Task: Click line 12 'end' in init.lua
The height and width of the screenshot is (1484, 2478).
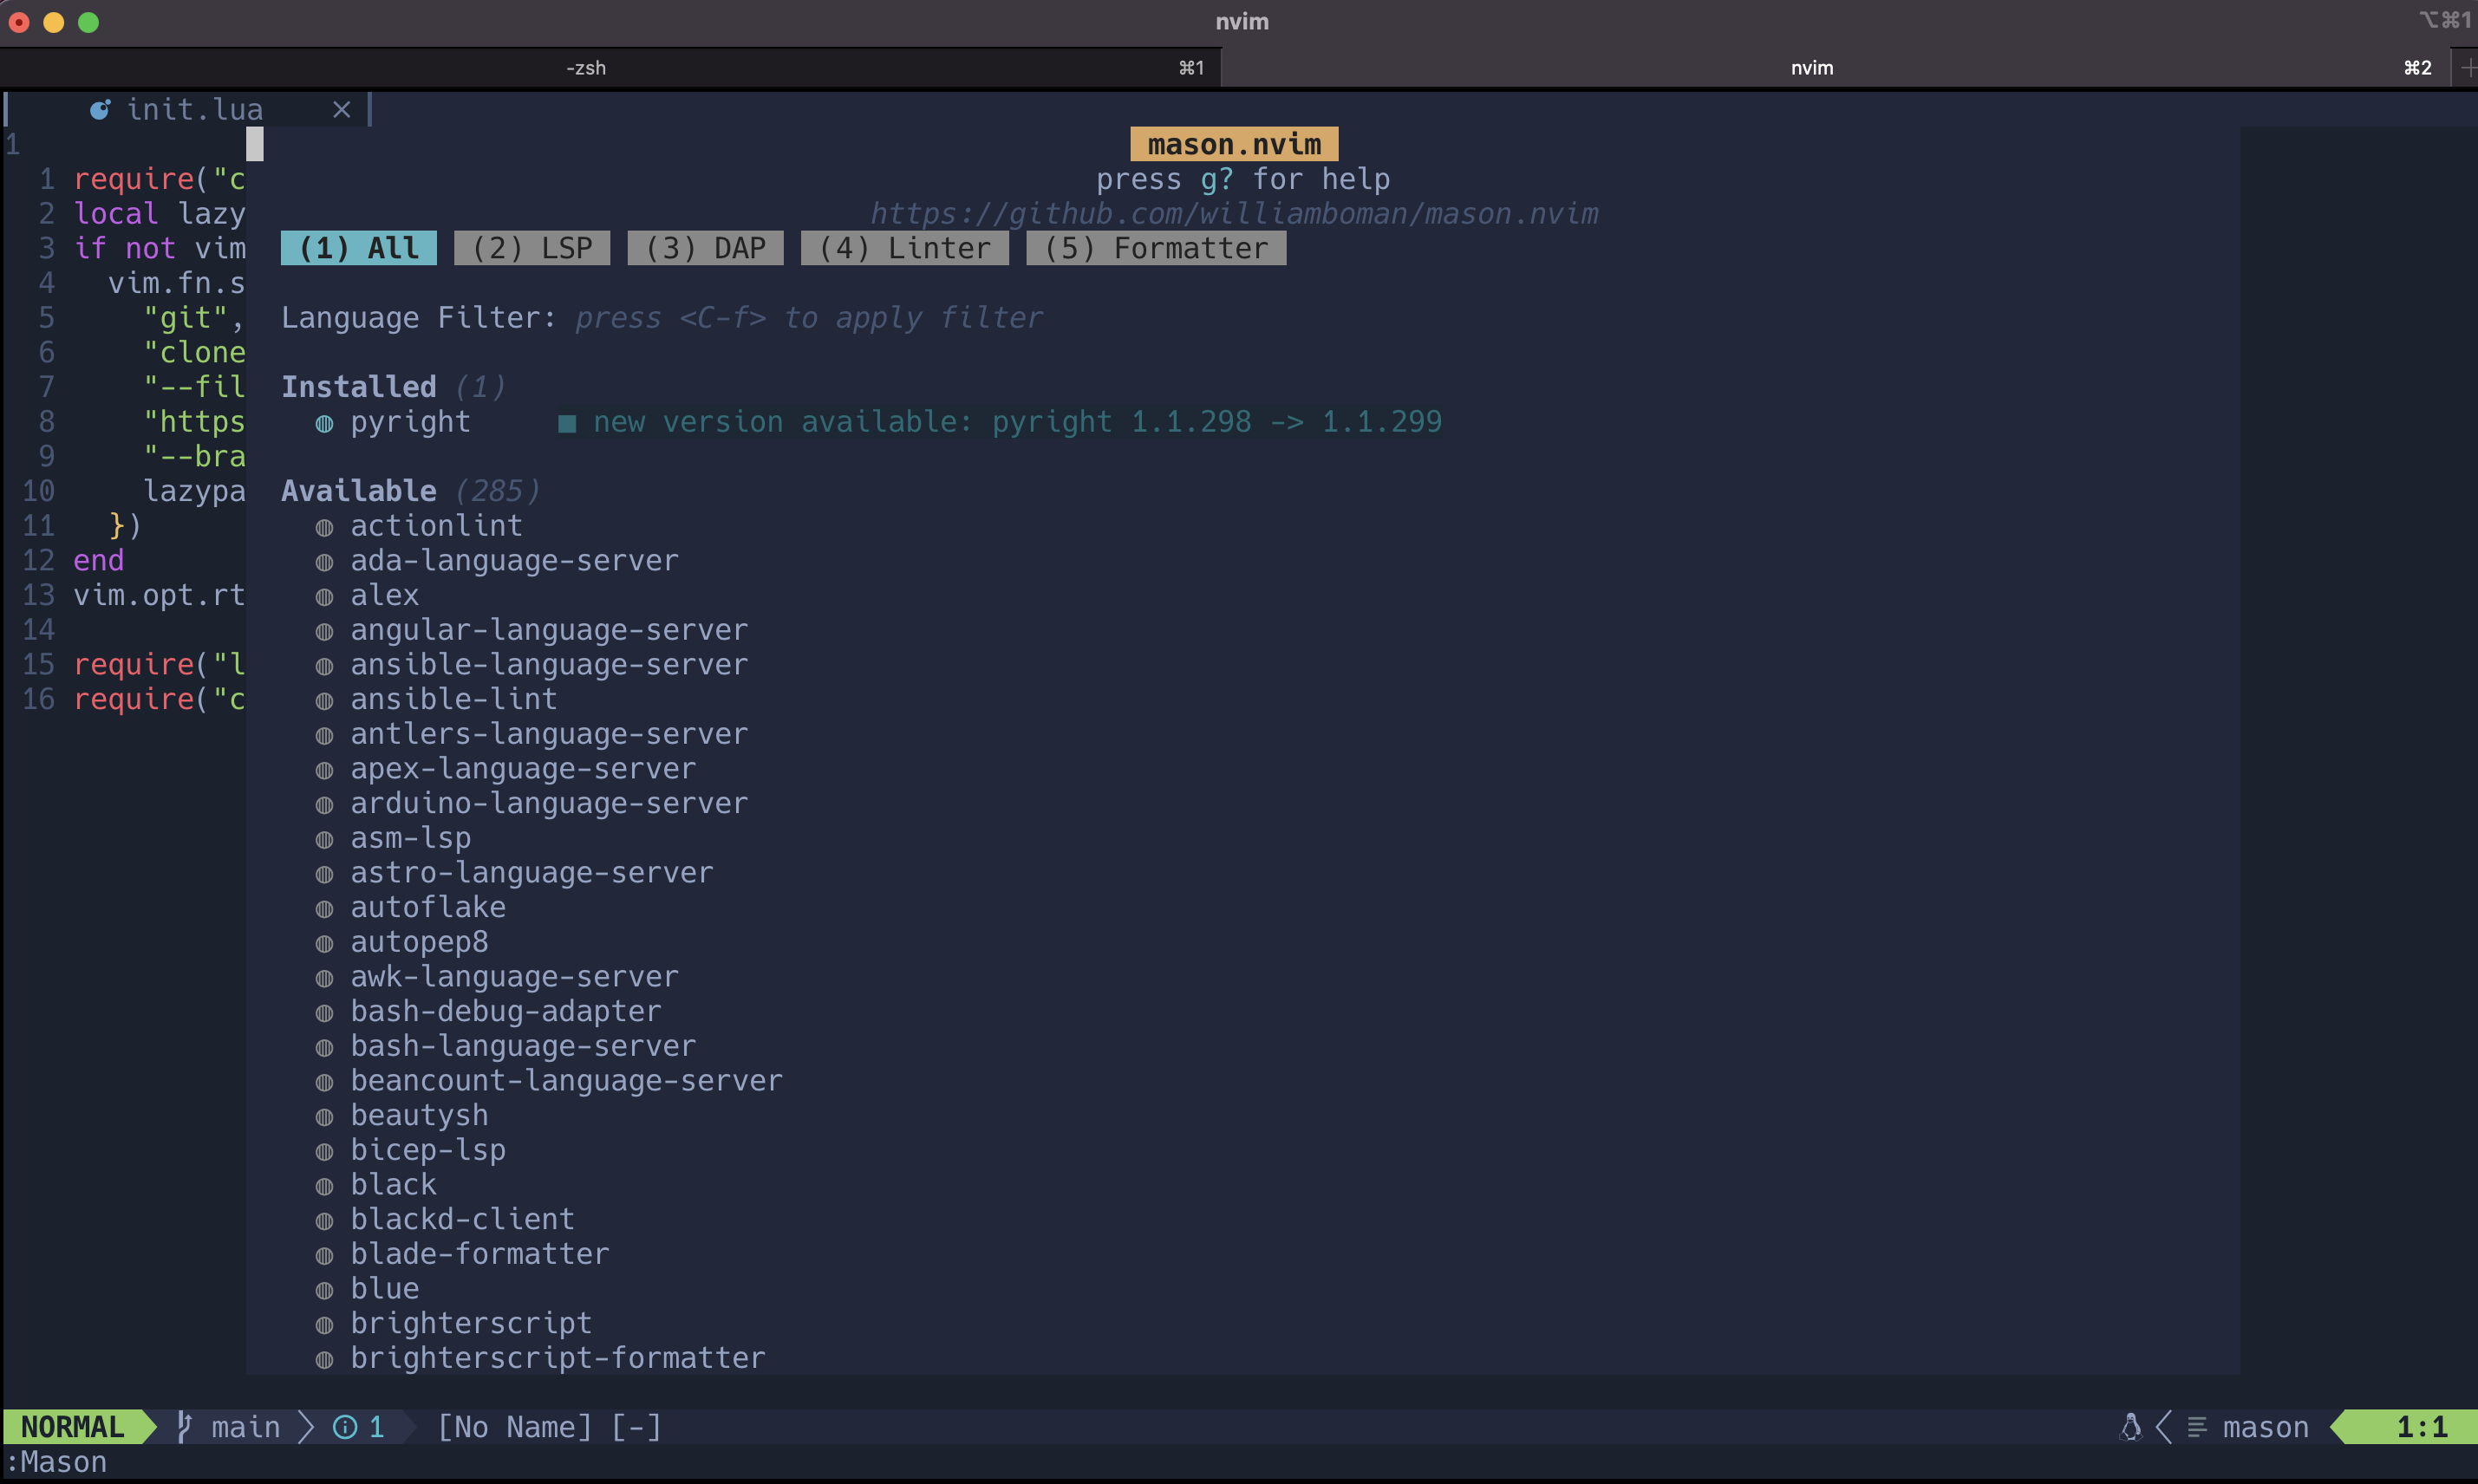Action: 98,560
